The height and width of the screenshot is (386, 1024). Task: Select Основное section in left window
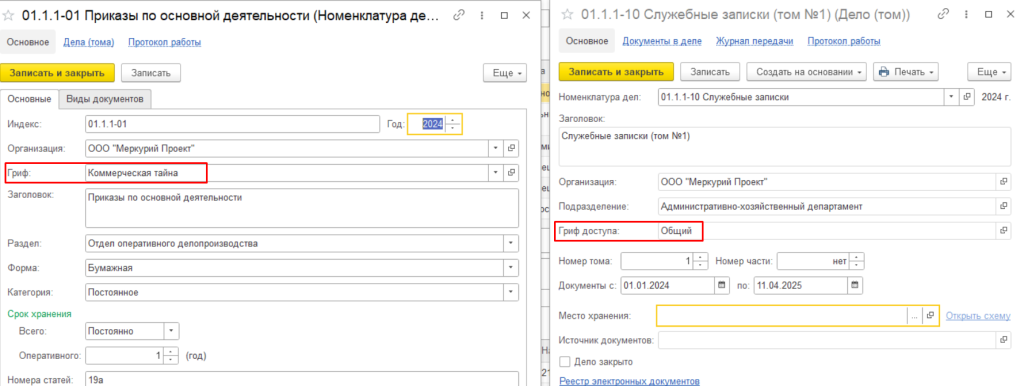click(28, 42)
